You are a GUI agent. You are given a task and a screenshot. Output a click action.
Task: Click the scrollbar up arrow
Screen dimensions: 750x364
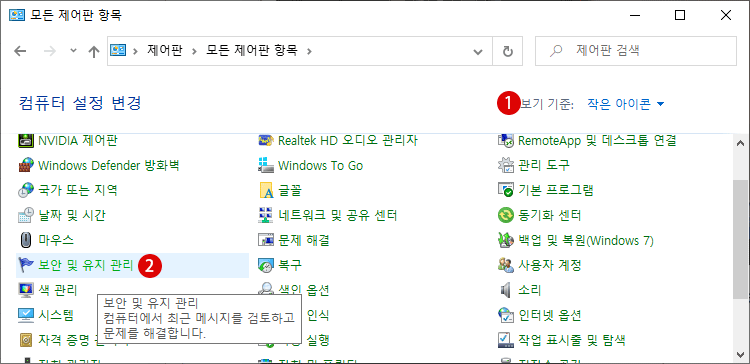click(739, 143)
